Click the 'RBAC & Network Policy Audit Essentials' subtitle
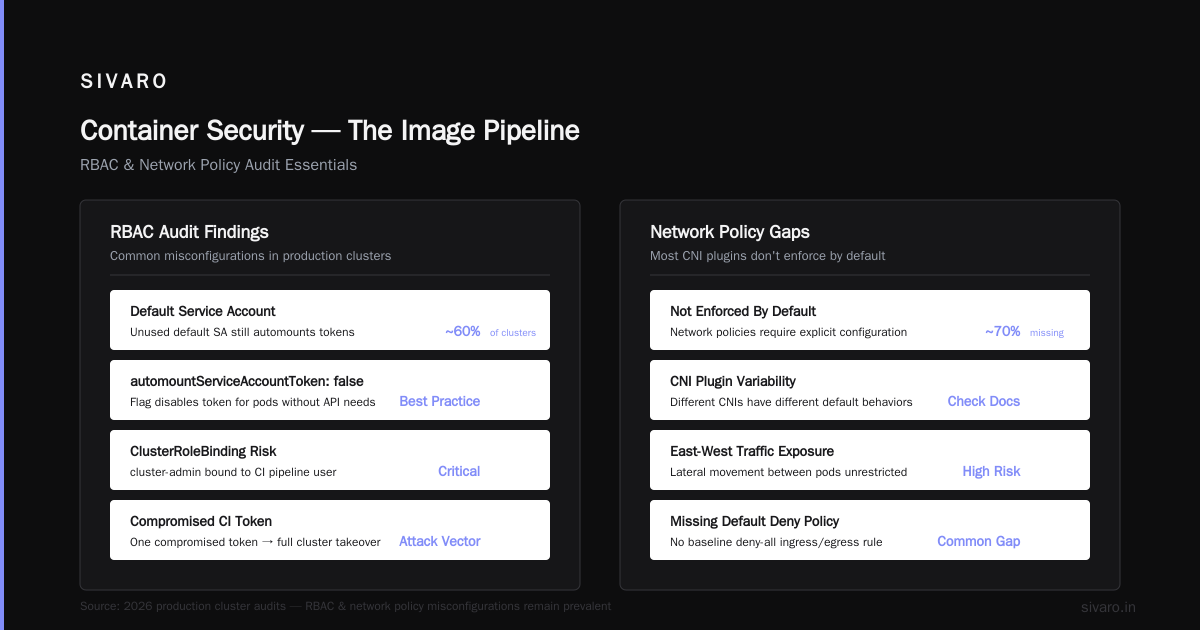Viewport: 1200px width, 630px height. (218, 165)
